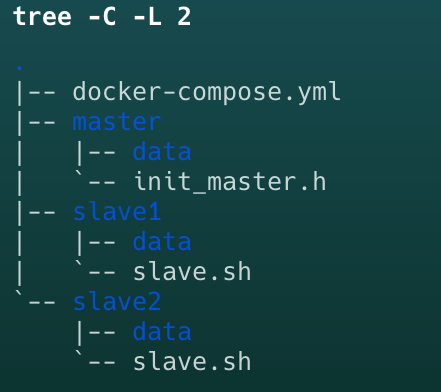Open the data folder inside master

click(x=162, y=152)
